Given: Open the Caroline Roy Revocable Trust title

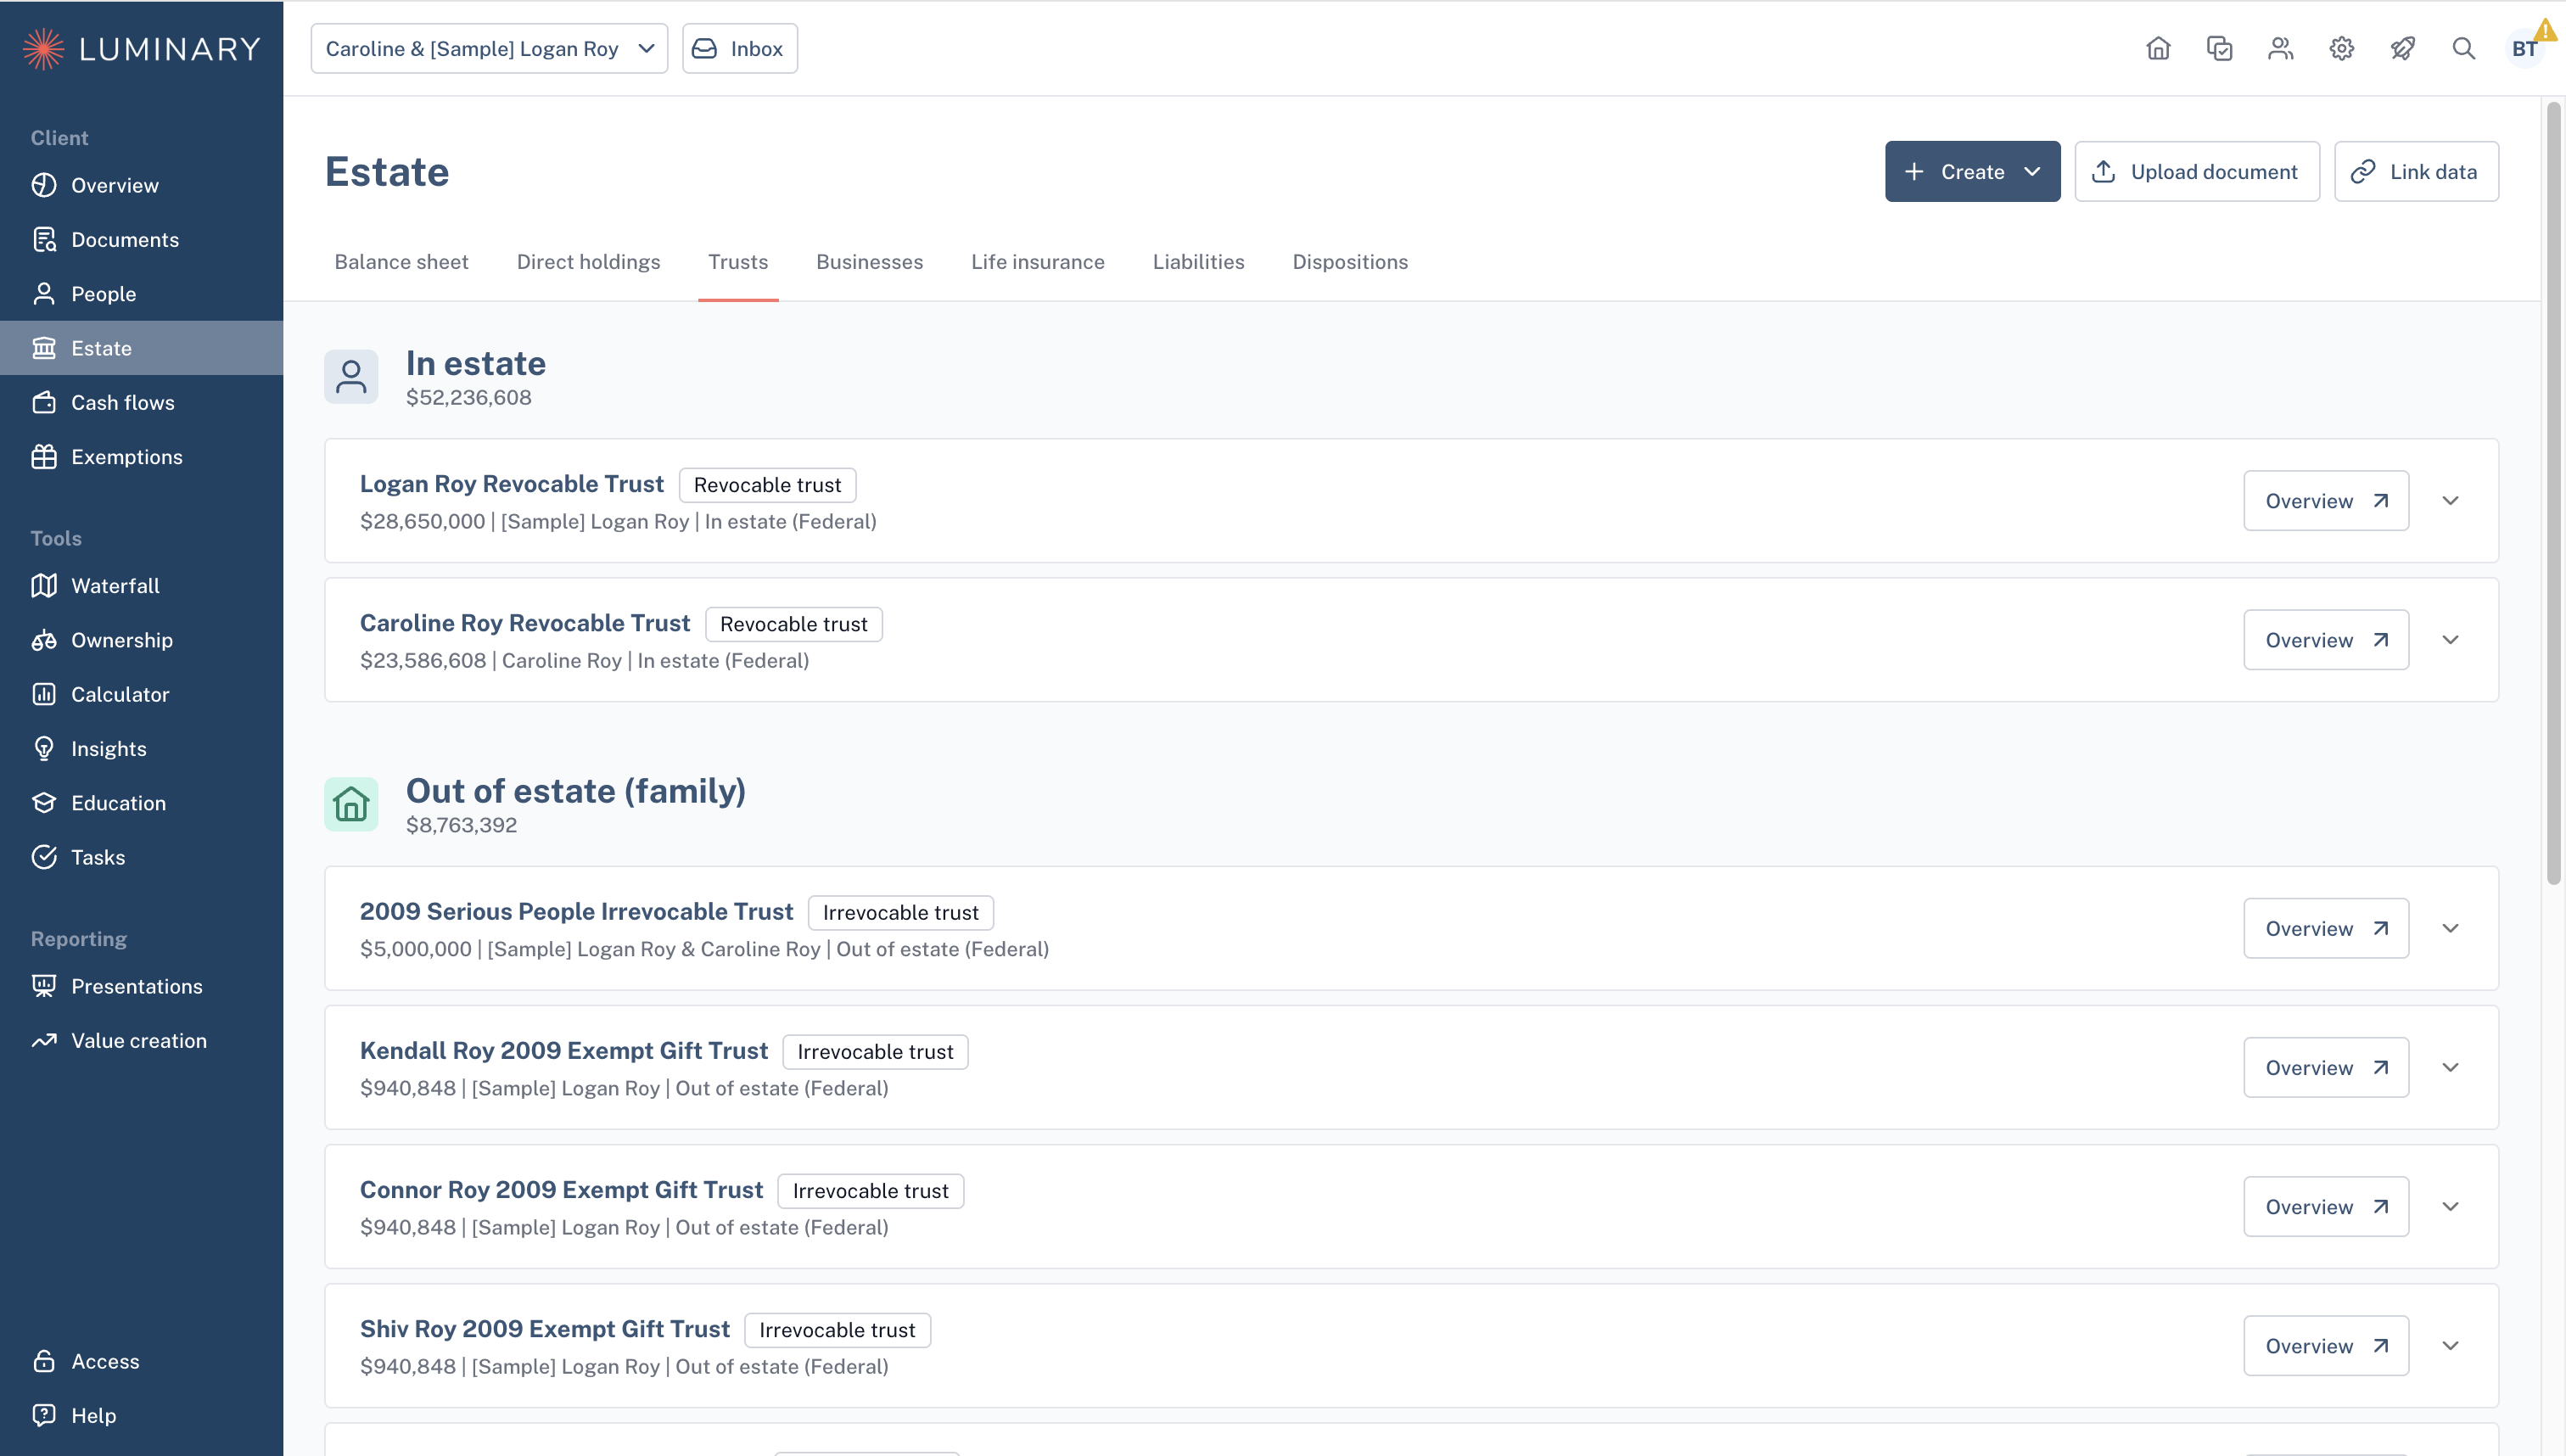Looking at the screenshot, I should click(524, 623).
